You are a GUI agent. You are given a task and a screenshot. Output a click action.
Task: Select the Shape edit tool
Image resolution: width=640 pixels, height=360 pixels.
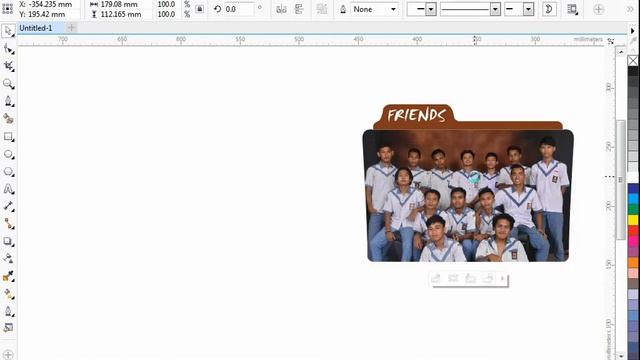(x=8, y=49)
